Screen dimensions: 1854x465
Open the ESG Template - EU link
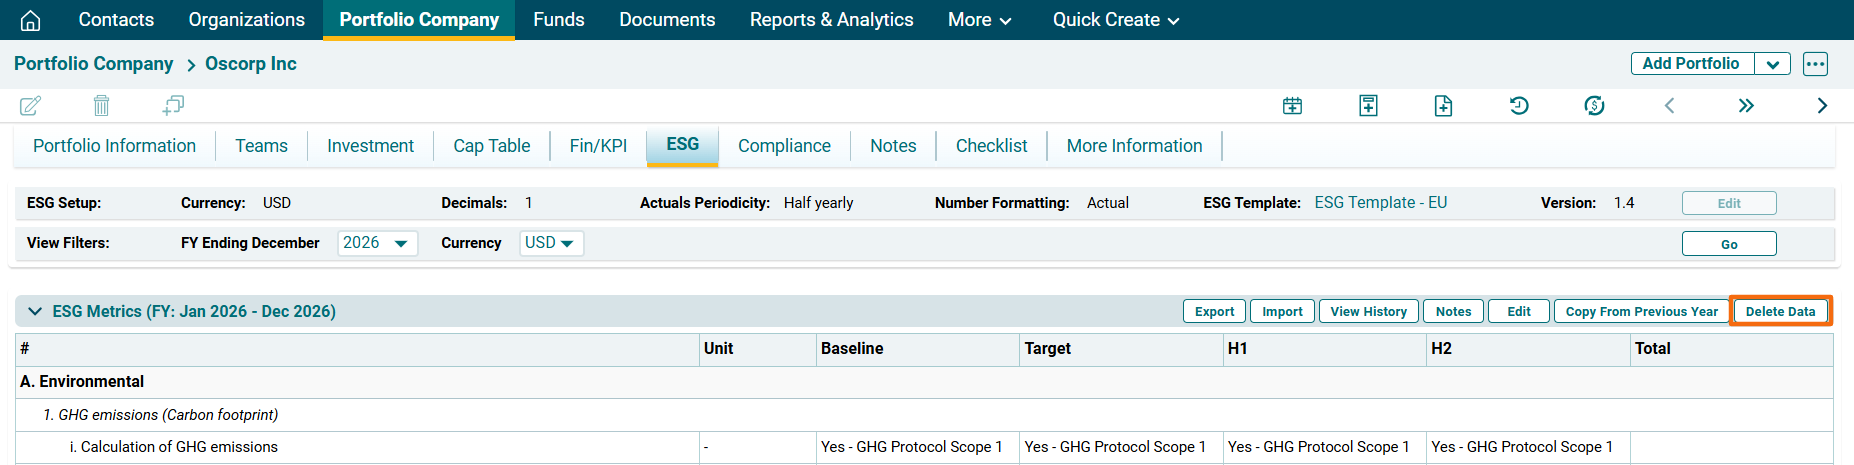coord(1380,203)
